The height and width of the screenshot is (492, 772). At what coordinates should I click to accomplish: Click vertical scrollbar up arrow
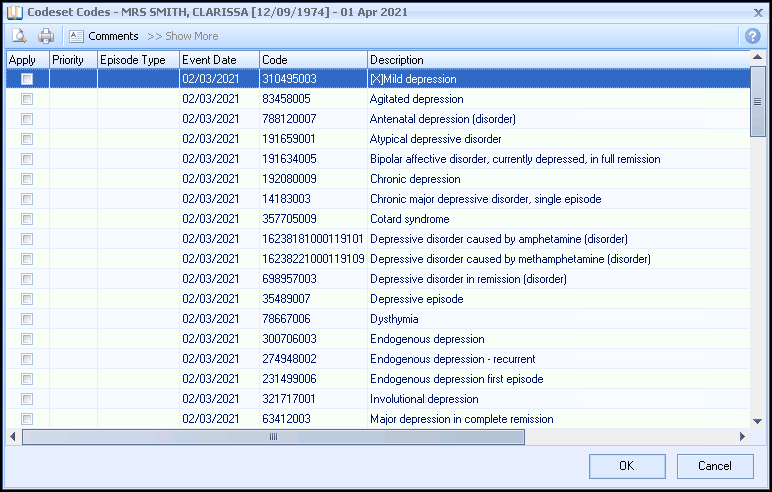758,58
